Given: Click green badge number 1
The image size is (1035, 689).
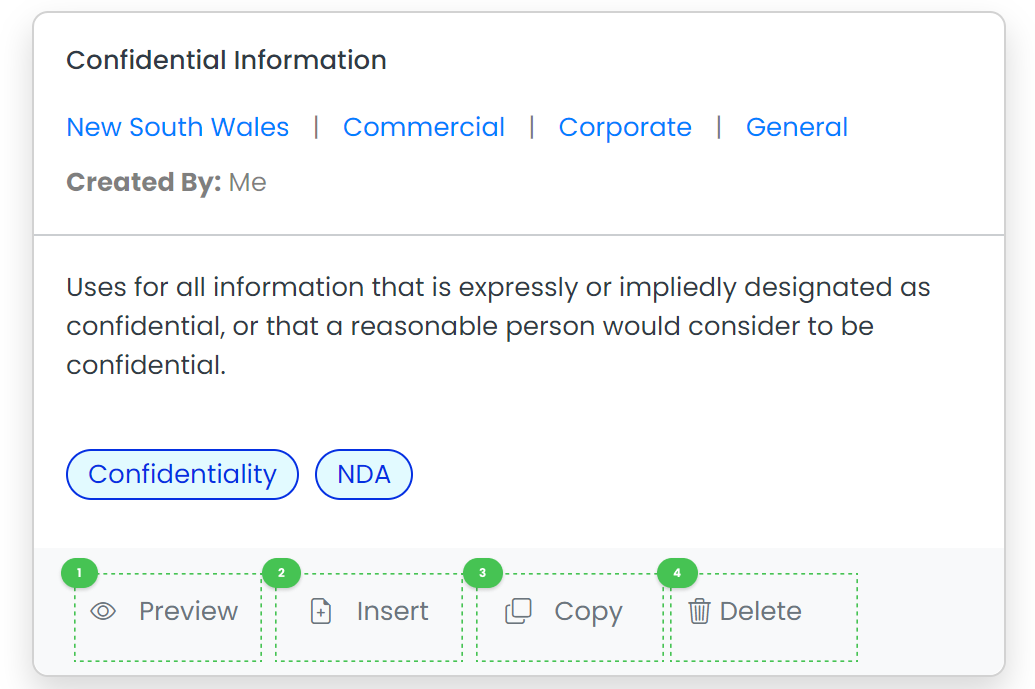Looking at the screenshot, I should [x=79, y=573].
